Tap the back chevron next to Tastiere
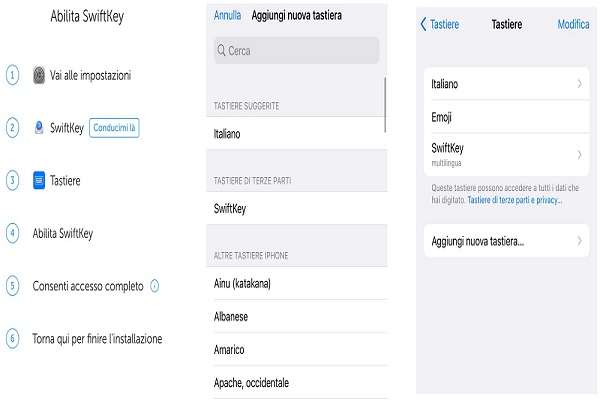 click(x=424, y=24)
